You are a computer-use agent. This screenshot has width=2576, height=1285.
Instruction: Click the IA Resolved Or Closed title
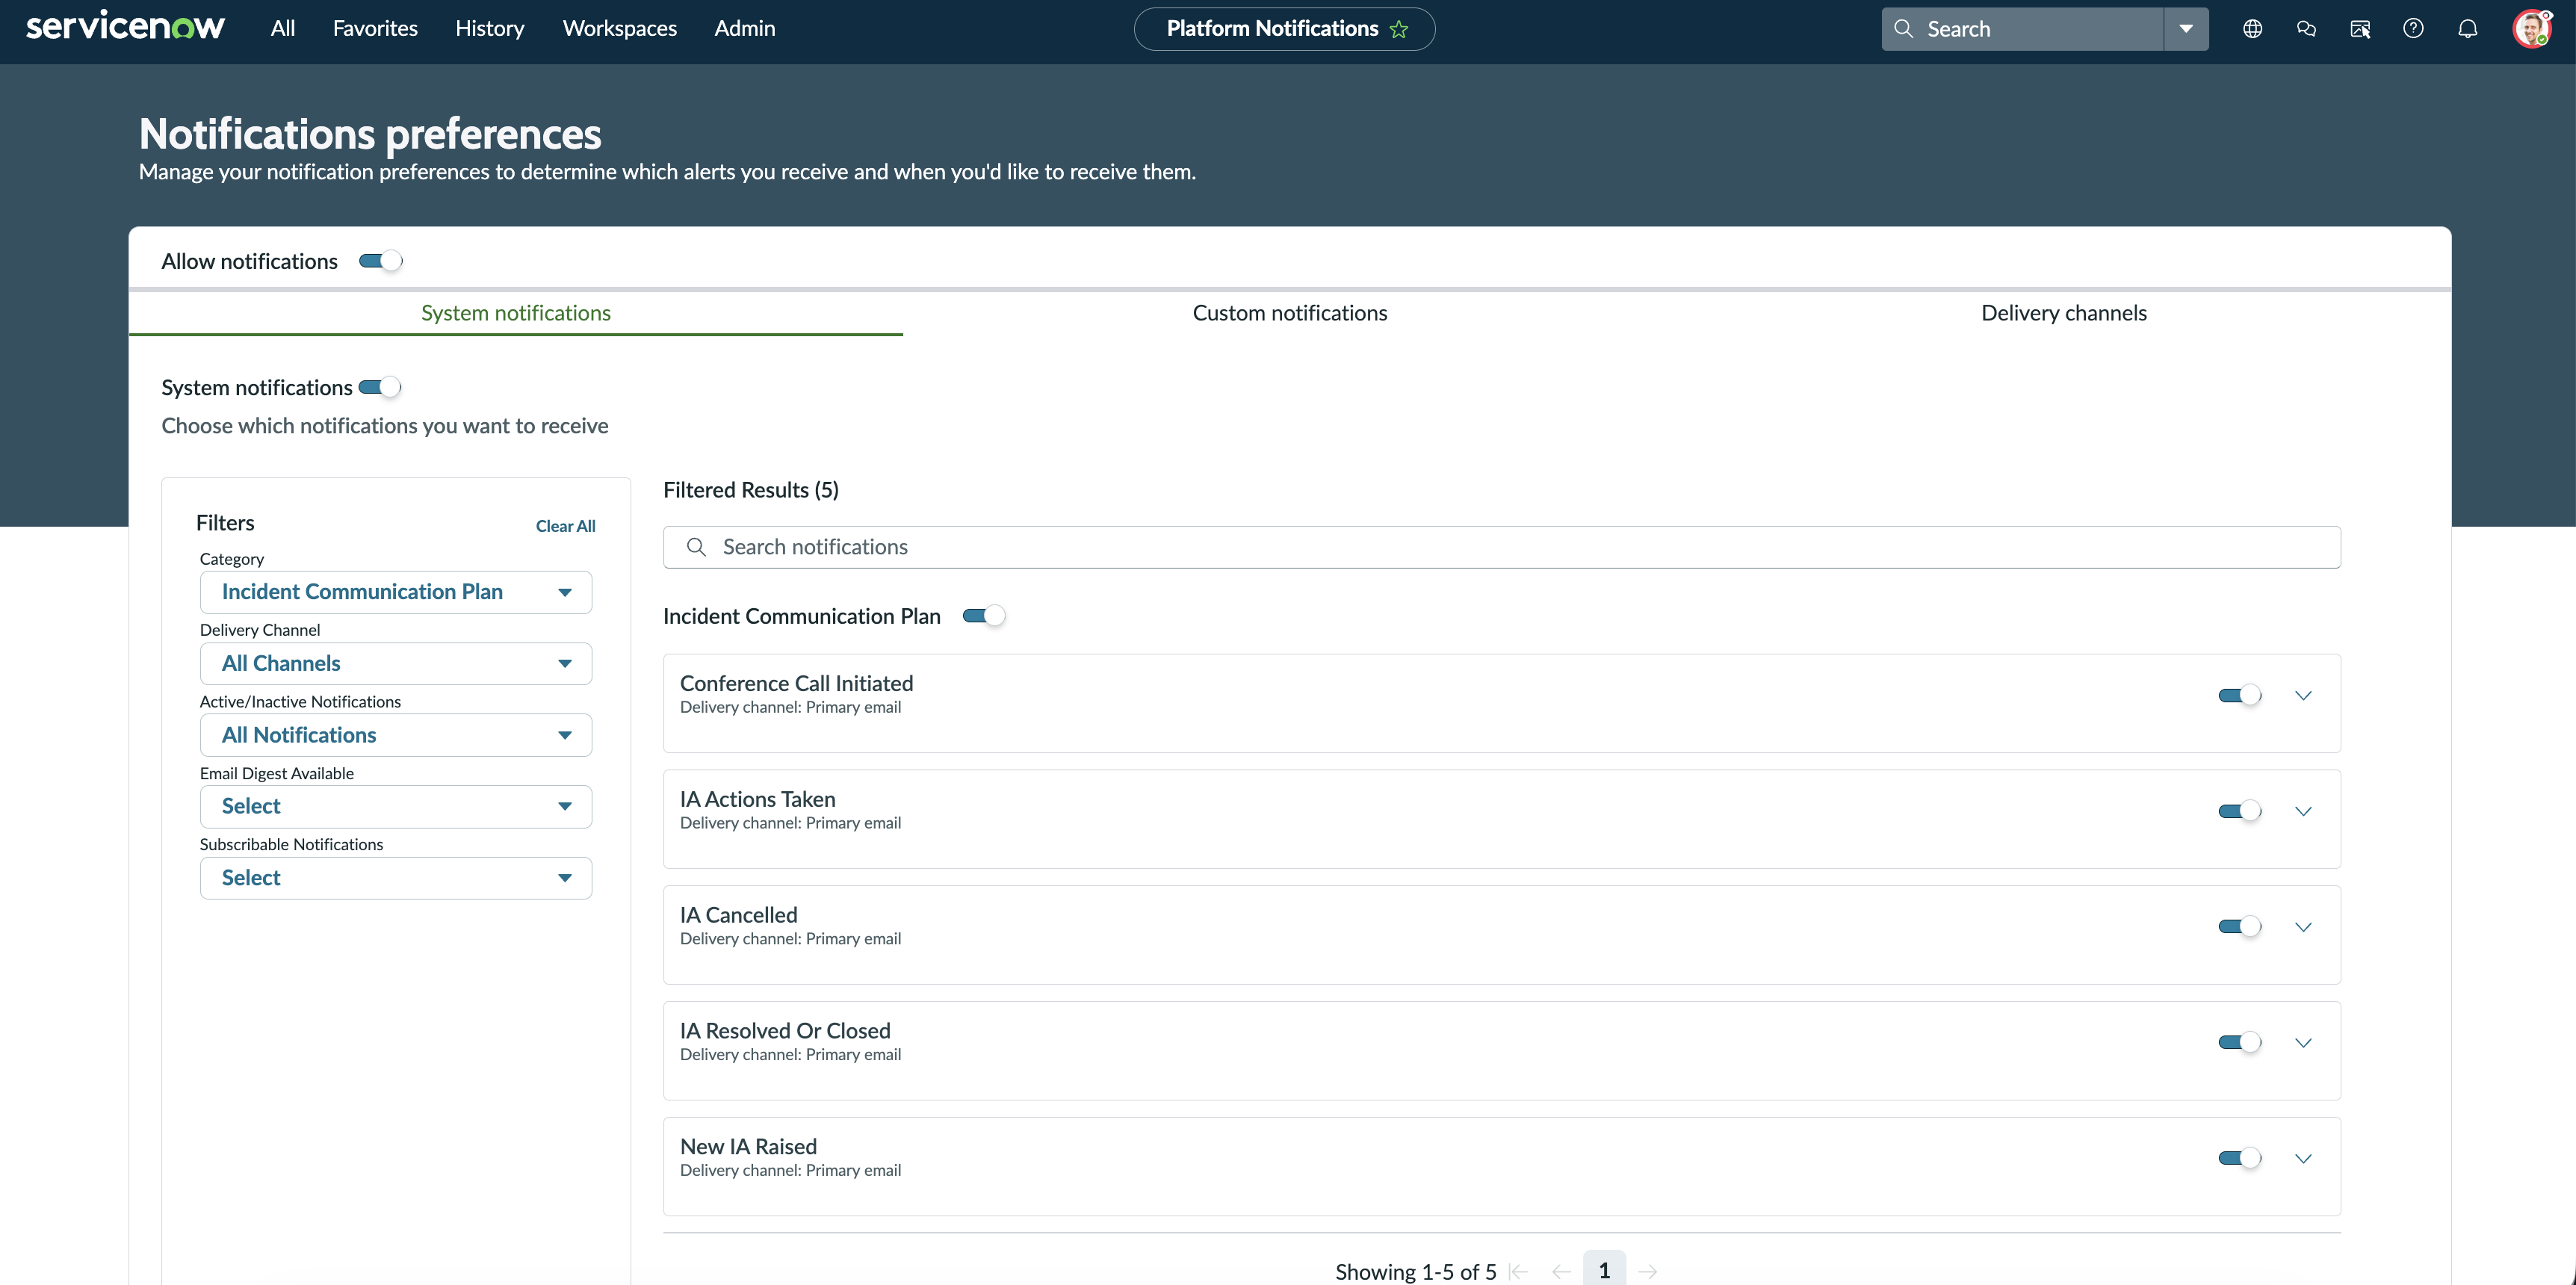[785, 1031]
